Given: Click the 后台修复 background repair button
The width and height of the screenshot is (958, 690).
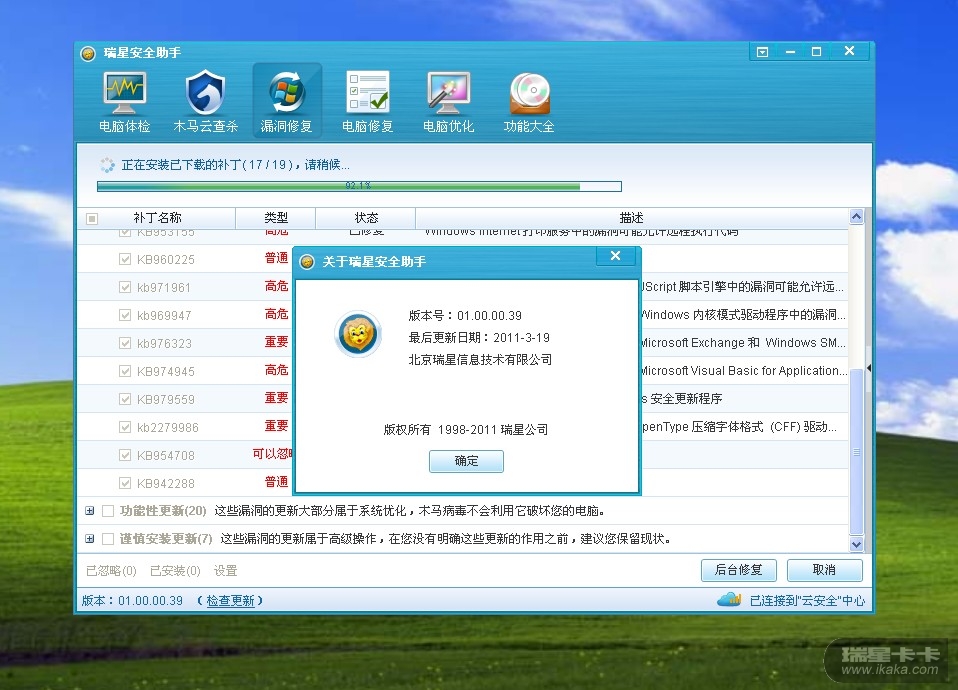Looking at the screenshot, I should pyautogui.click(x=739, y=570).
